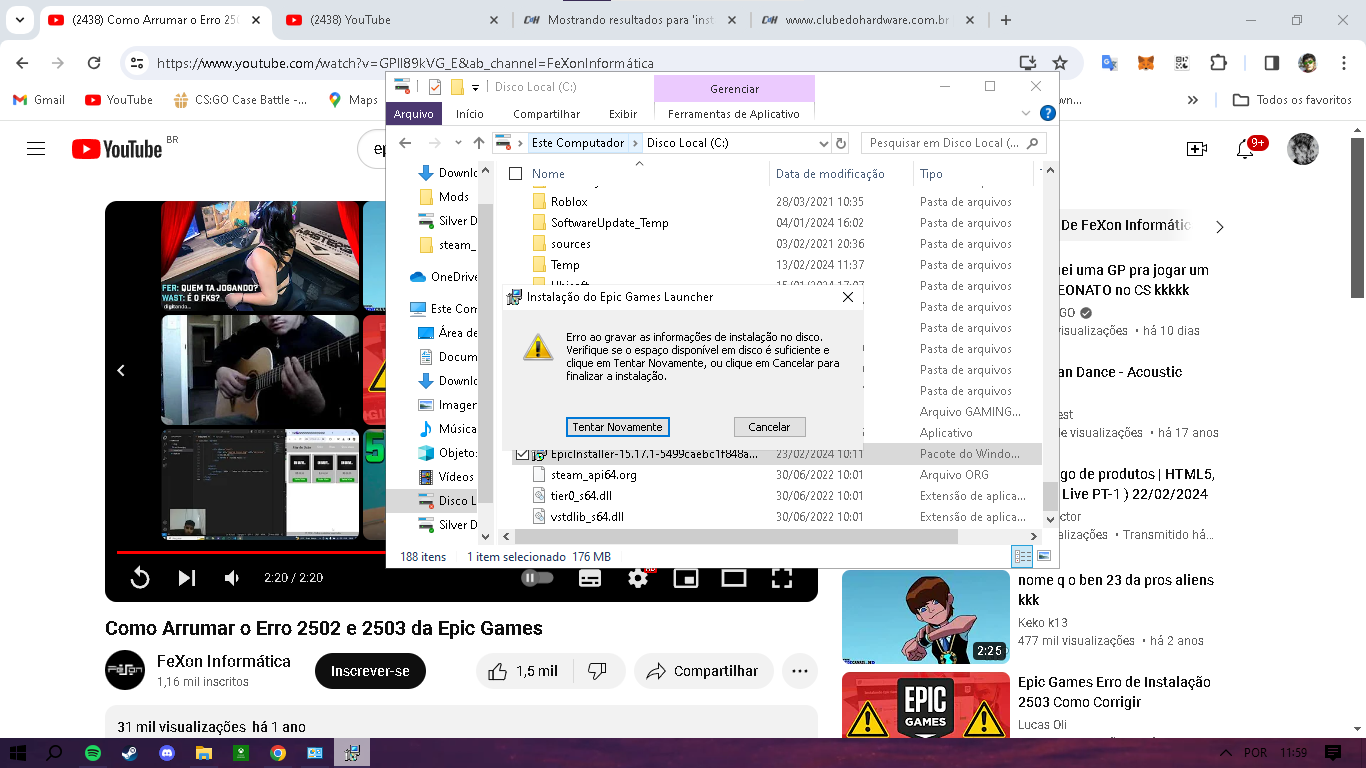Open MetaMask fox extension

tap(1146, 63)
